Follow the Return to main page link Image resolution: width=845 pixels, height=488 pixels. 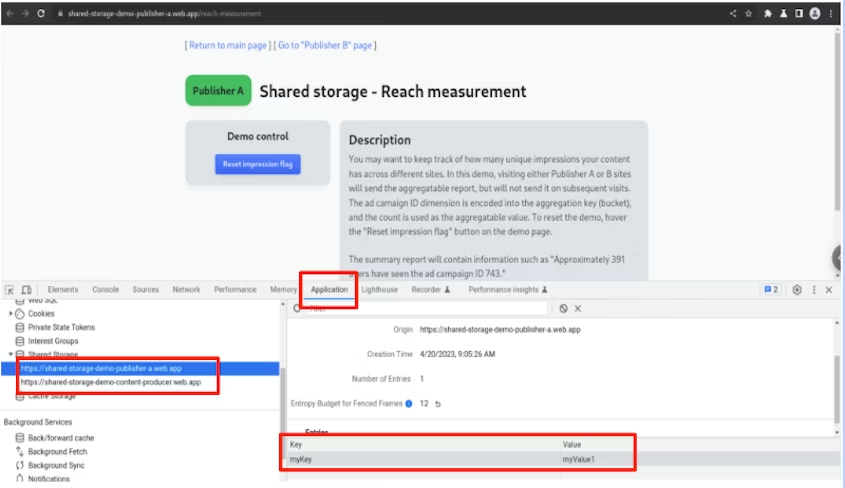tap(227, 45)
